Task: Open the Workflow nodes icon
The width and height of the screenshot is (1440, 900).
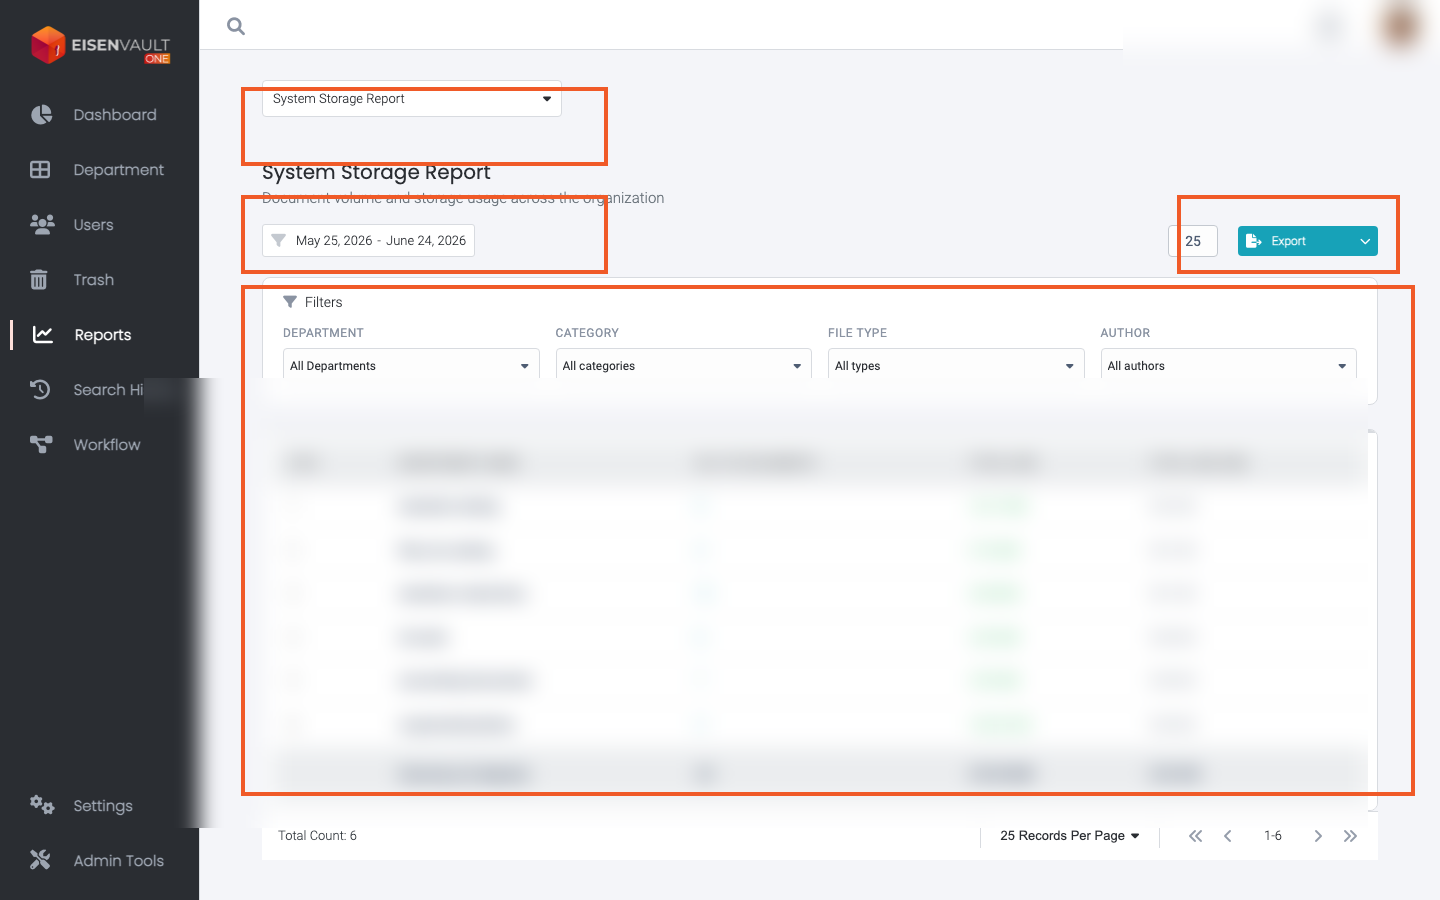Action: [41, 445]
